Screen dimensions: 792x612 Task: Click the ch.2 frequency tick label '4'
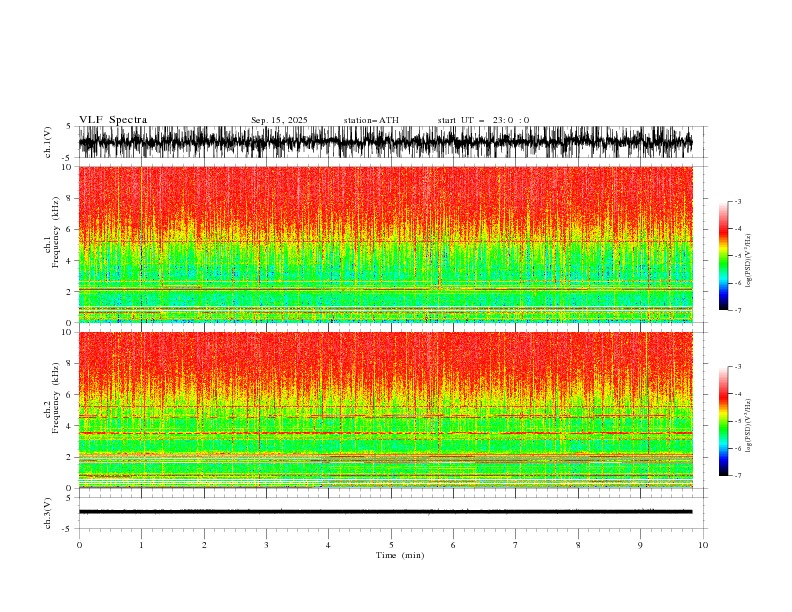[x=69, y=426]
